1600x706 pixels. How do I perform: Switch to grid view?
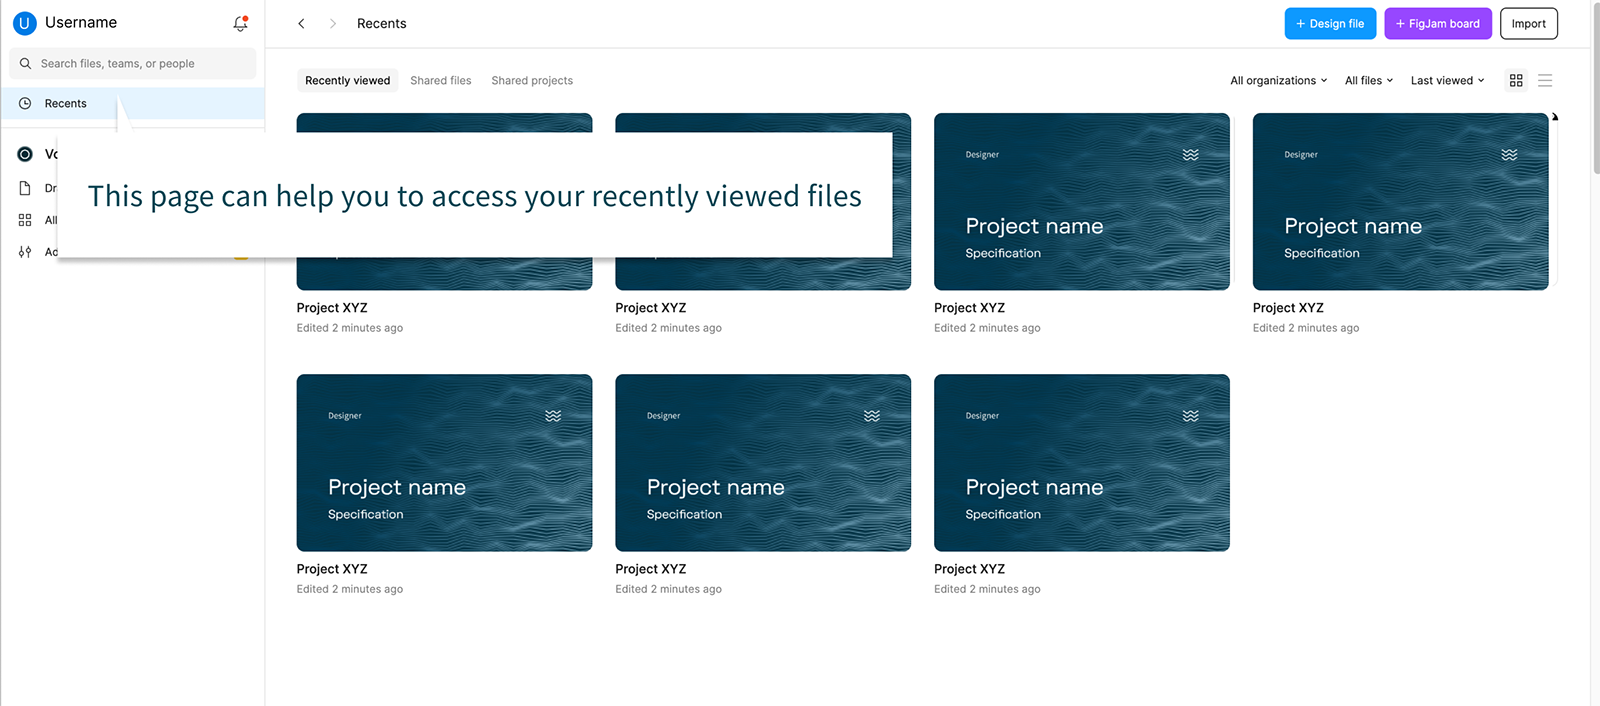pyautogui.click(x=1516, y=80)
